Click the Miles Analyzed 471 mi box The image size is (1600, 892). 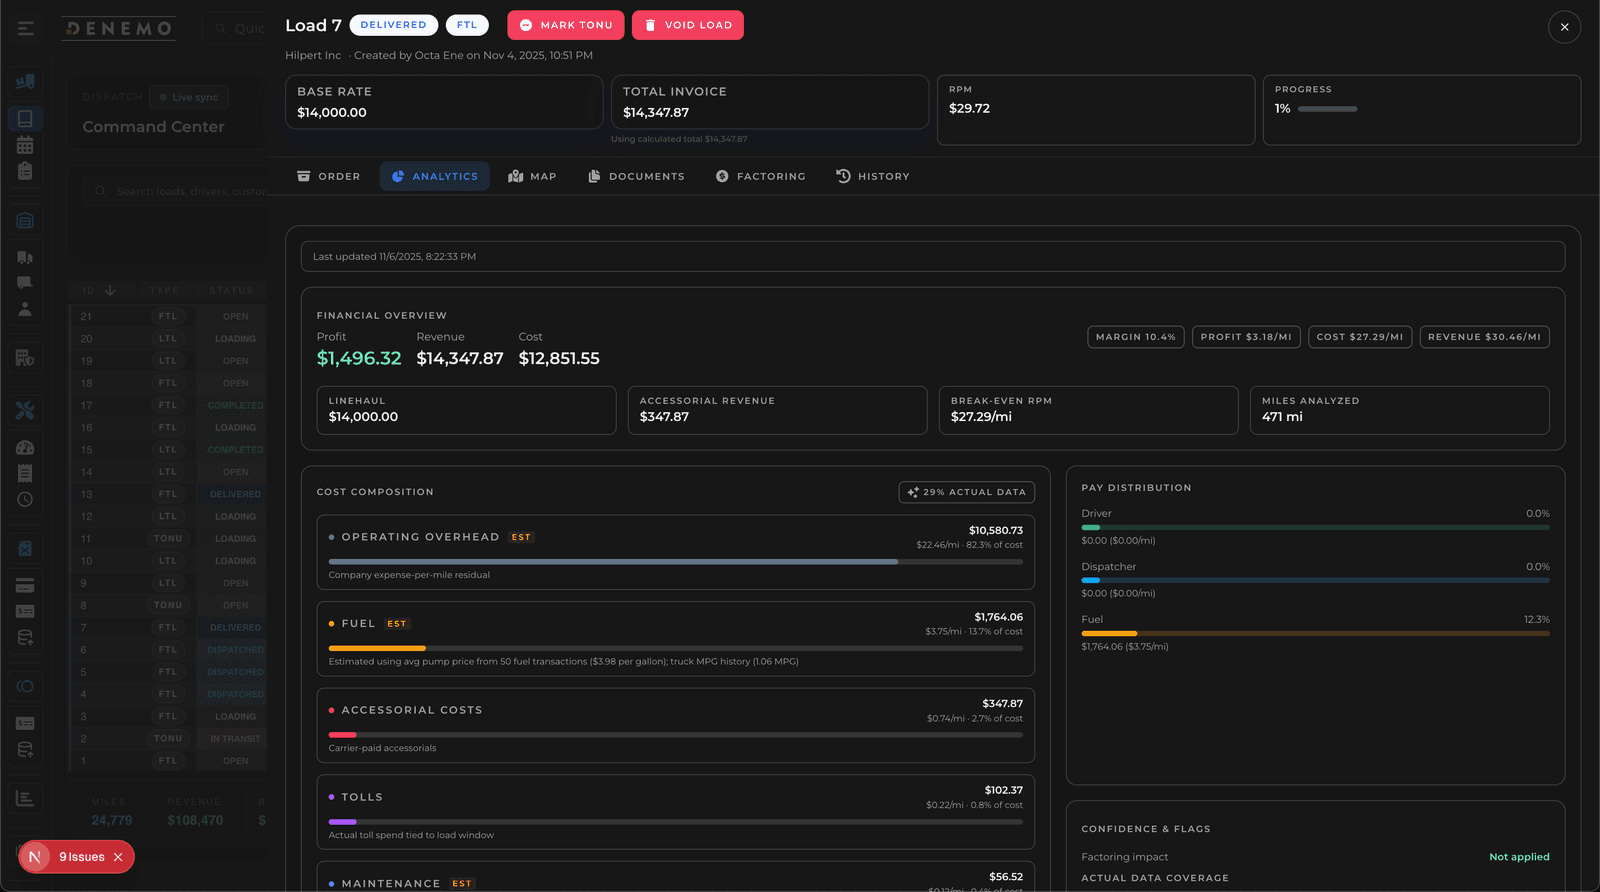tap(1400, 410)
